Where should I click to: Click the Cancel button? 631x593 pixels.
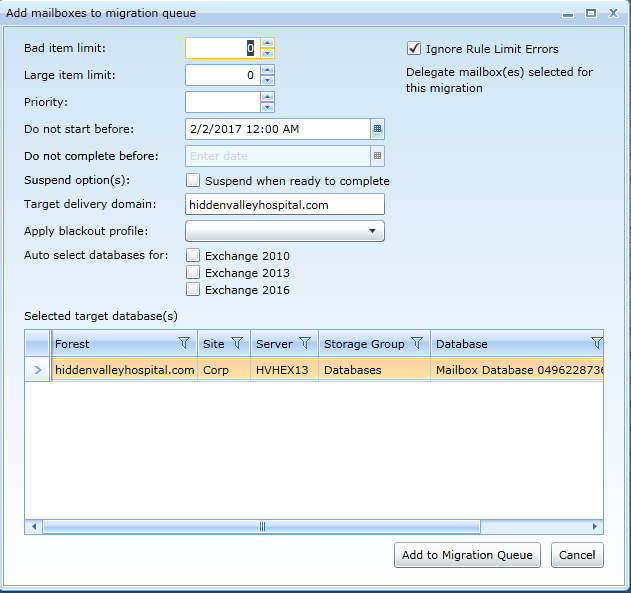[577, 555]
